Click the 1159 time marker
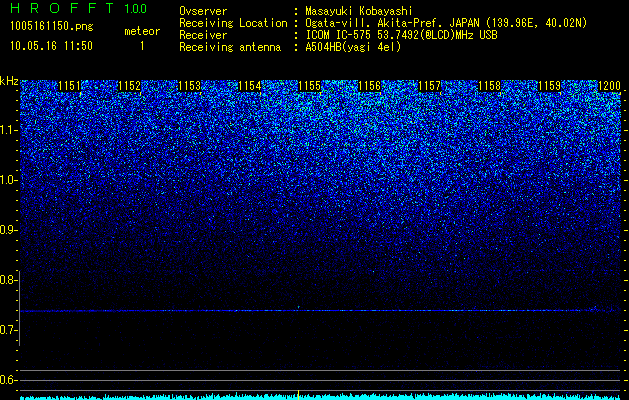This screenshot has height=400, width=629. coord(550,86)
